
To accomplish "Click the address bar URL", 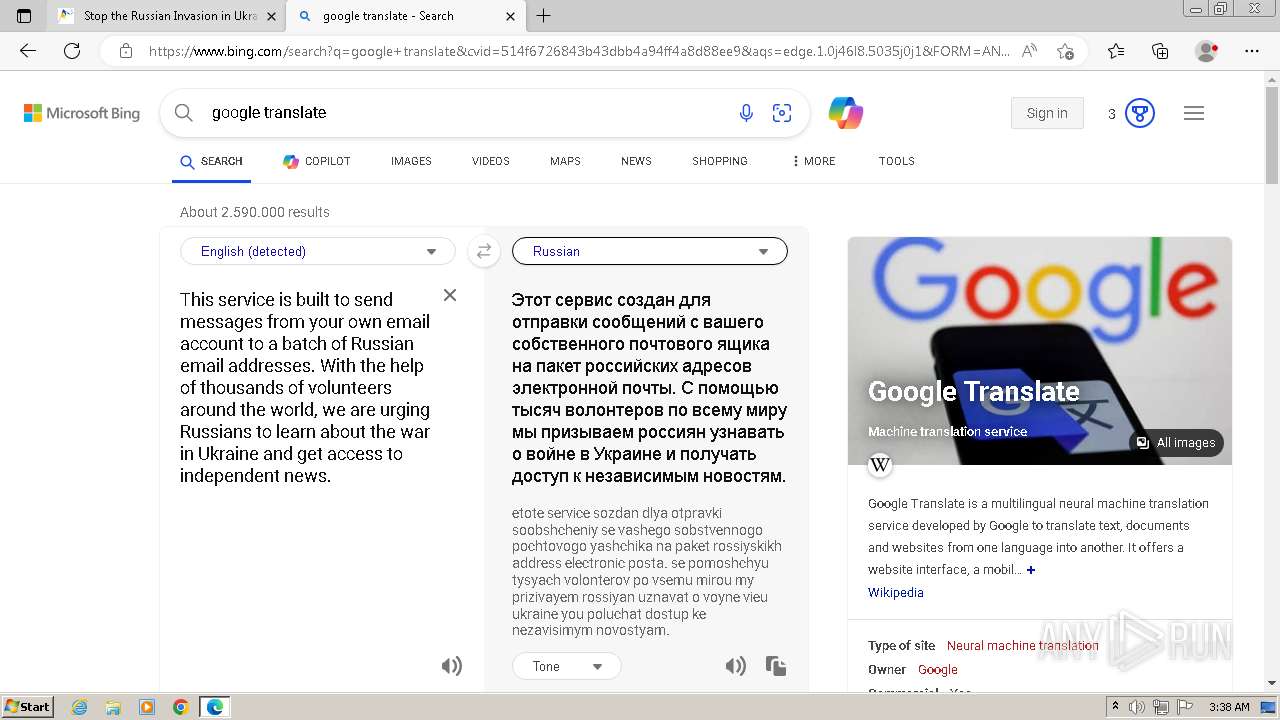I will (579, 51).
